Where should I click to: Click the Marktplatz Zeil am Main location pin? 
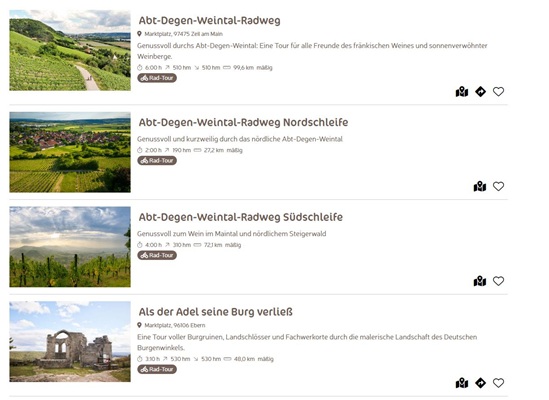pos(139,34)
